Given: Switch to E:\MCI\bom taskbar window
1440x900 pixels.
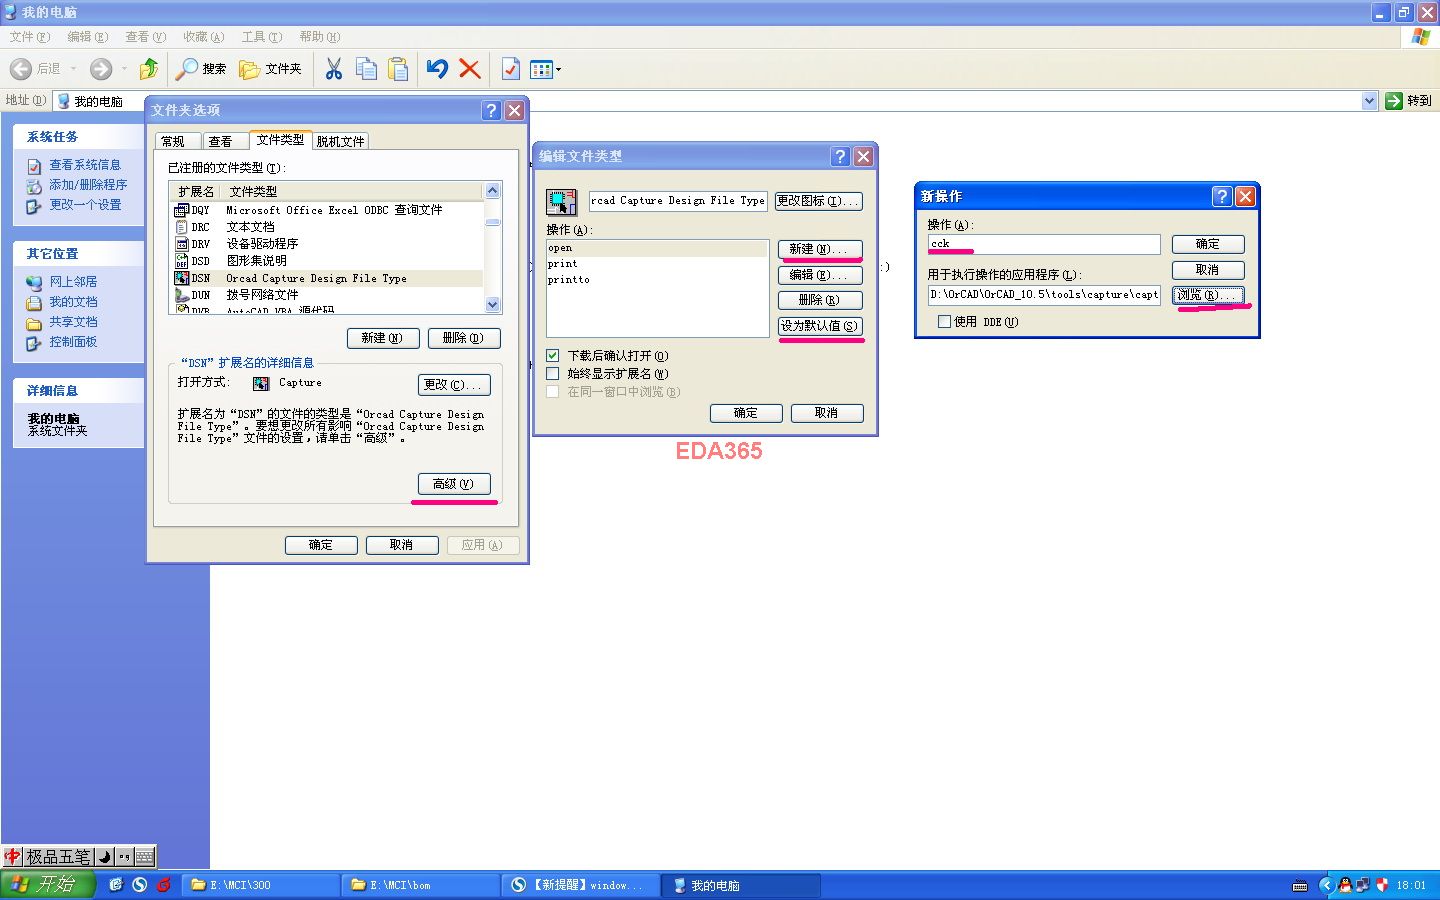Looking at the screenshot, I should click(421, 885).
